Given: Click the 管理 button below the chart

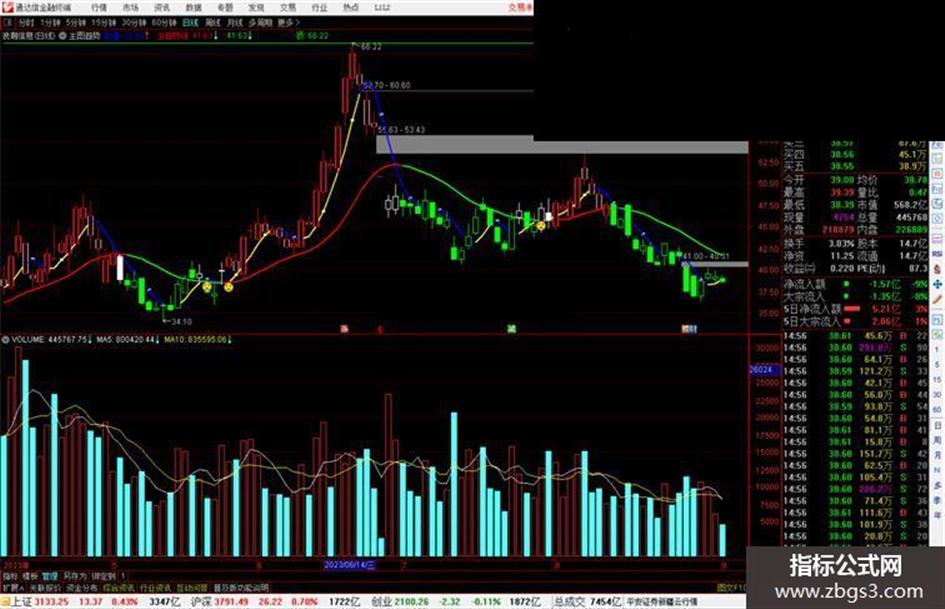Looking at the screenshot, I should [50, 576].
